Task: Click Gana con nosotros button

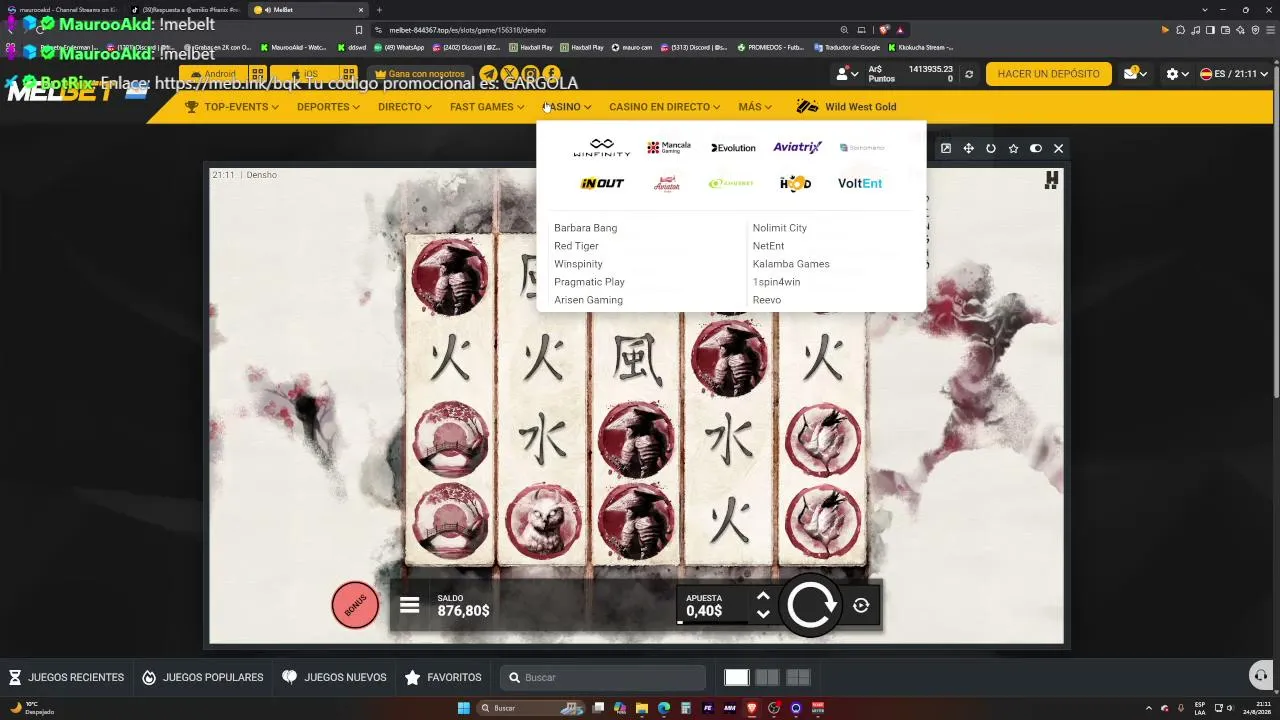Action: pyautogui.click(x=419, y=74)
